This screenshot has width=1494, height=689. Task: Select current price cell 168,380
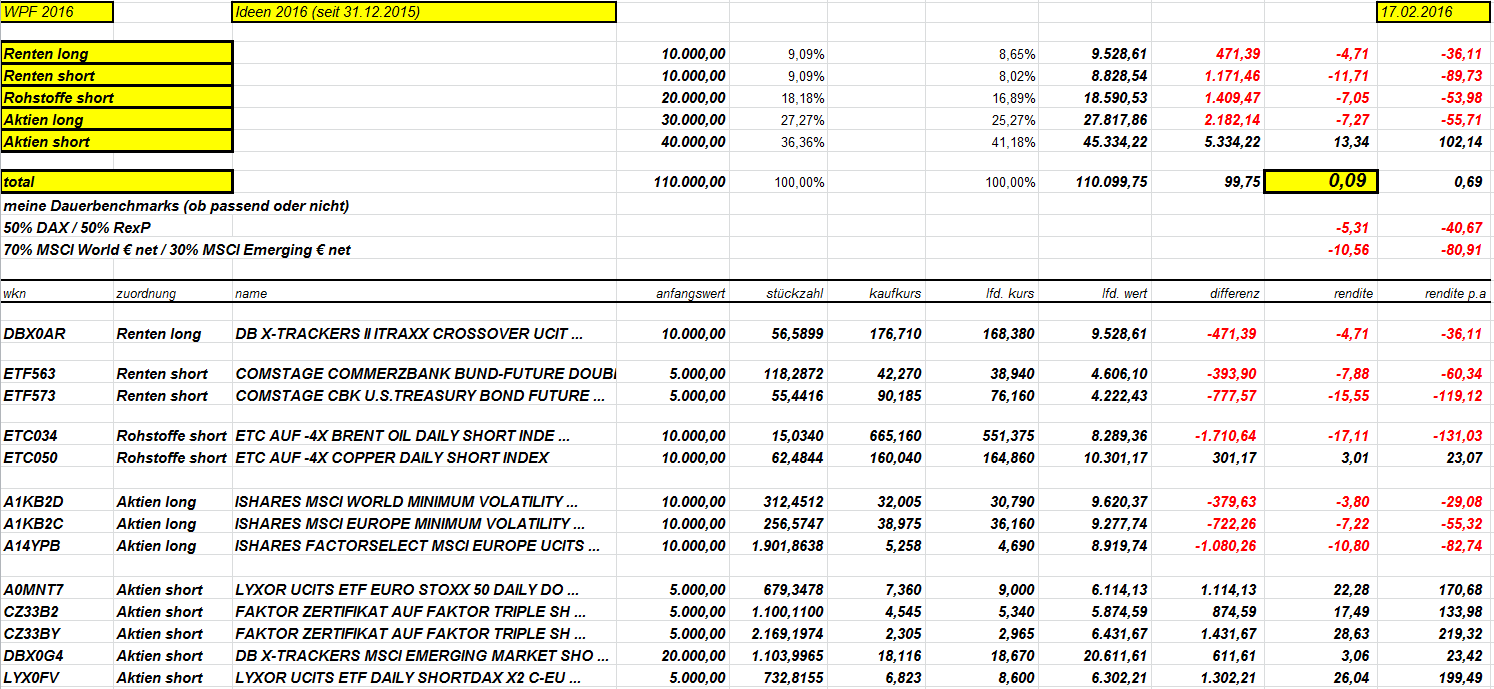coord(1009,334)
